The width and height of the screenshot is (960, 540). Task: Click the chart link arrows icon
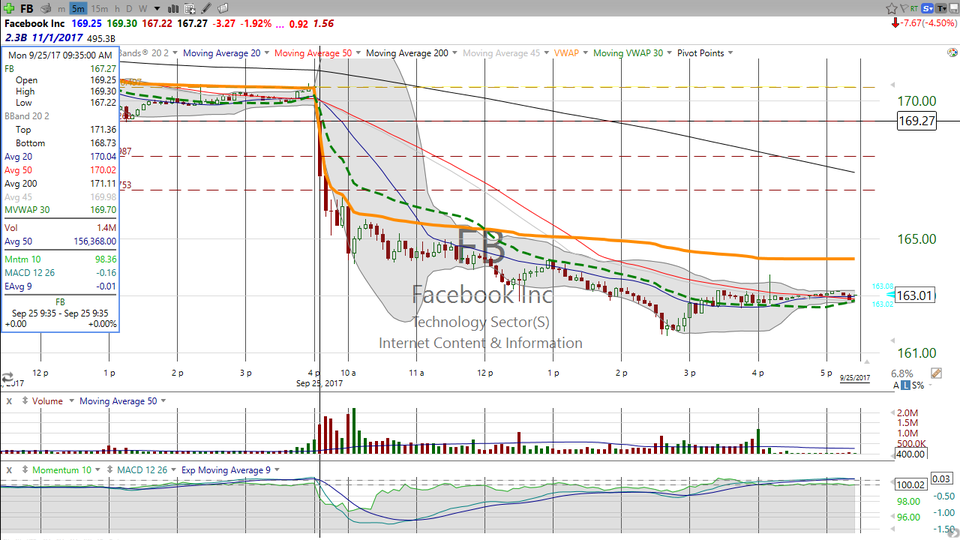[7, 377]
